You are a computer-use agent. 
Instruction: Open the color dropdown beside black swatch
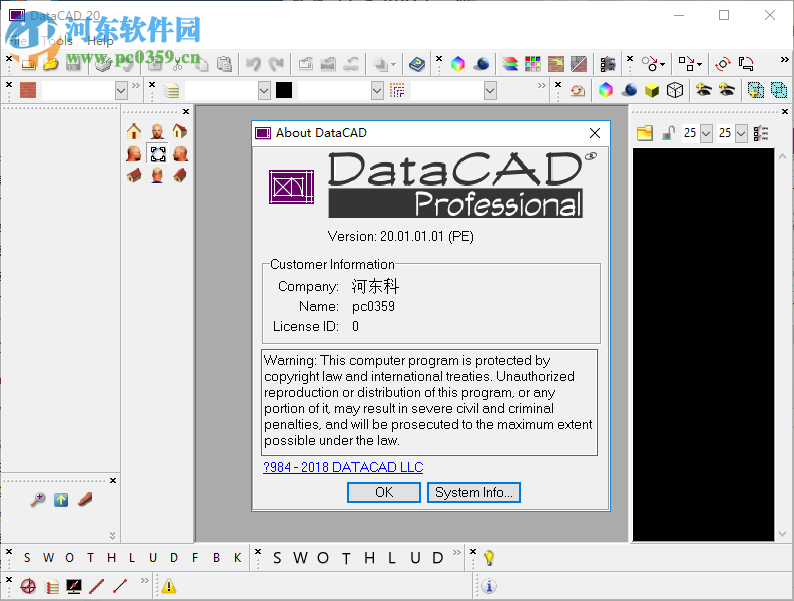377,91
